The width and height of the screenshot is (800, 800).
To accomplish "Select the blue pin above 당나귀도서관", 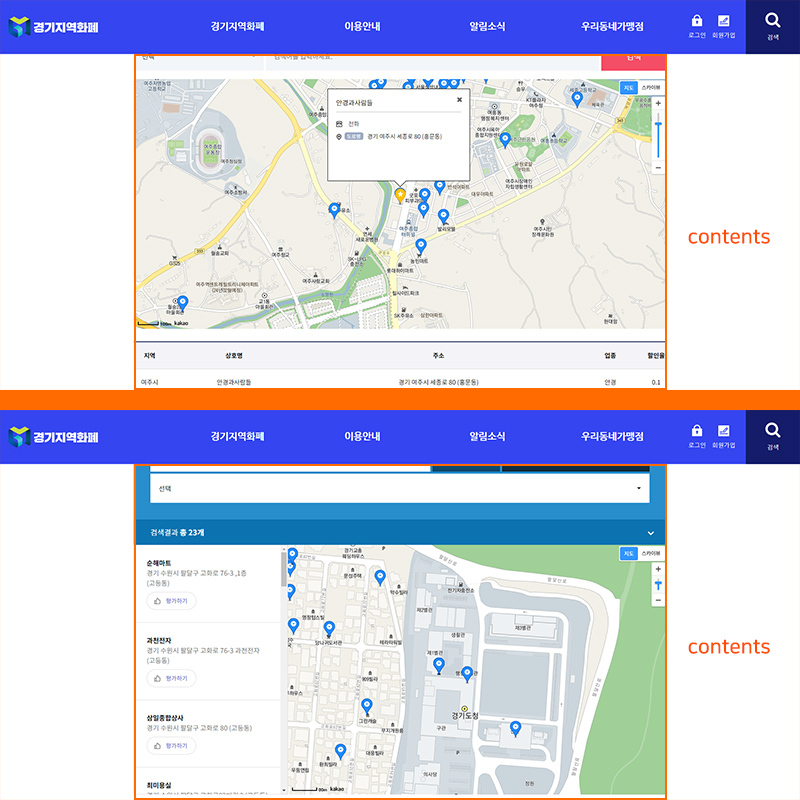I will (x=329, y=629).
